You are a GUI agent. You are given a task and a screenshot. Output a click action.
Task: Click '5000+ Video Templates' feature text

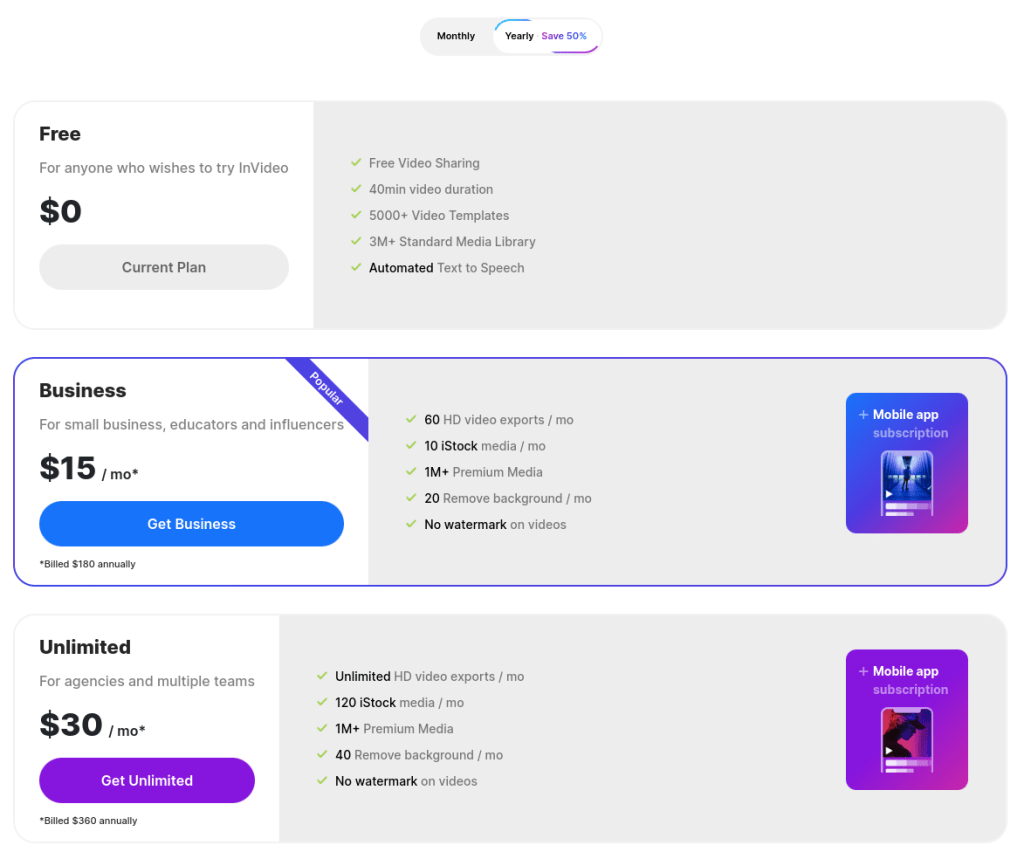tap(439, 215)
